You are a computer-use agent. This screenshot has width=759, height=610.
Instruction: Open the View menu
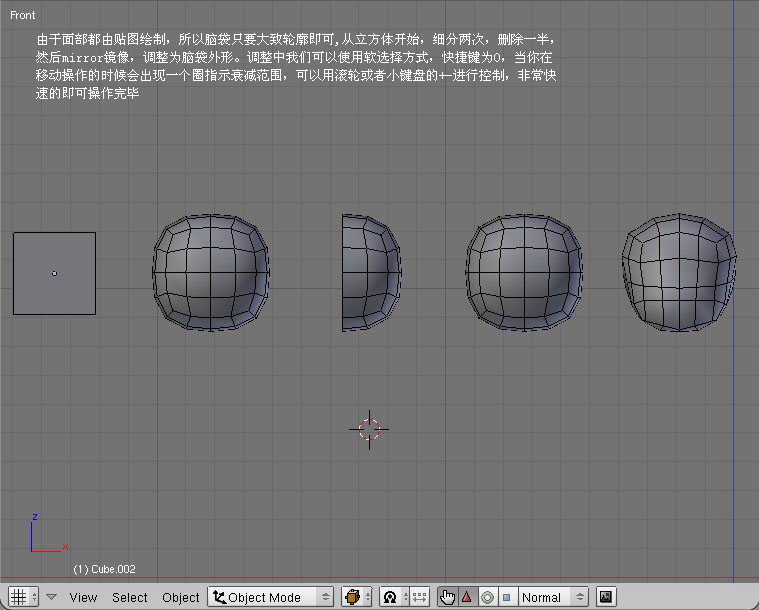pyautogui.click(x=83, y=597)
